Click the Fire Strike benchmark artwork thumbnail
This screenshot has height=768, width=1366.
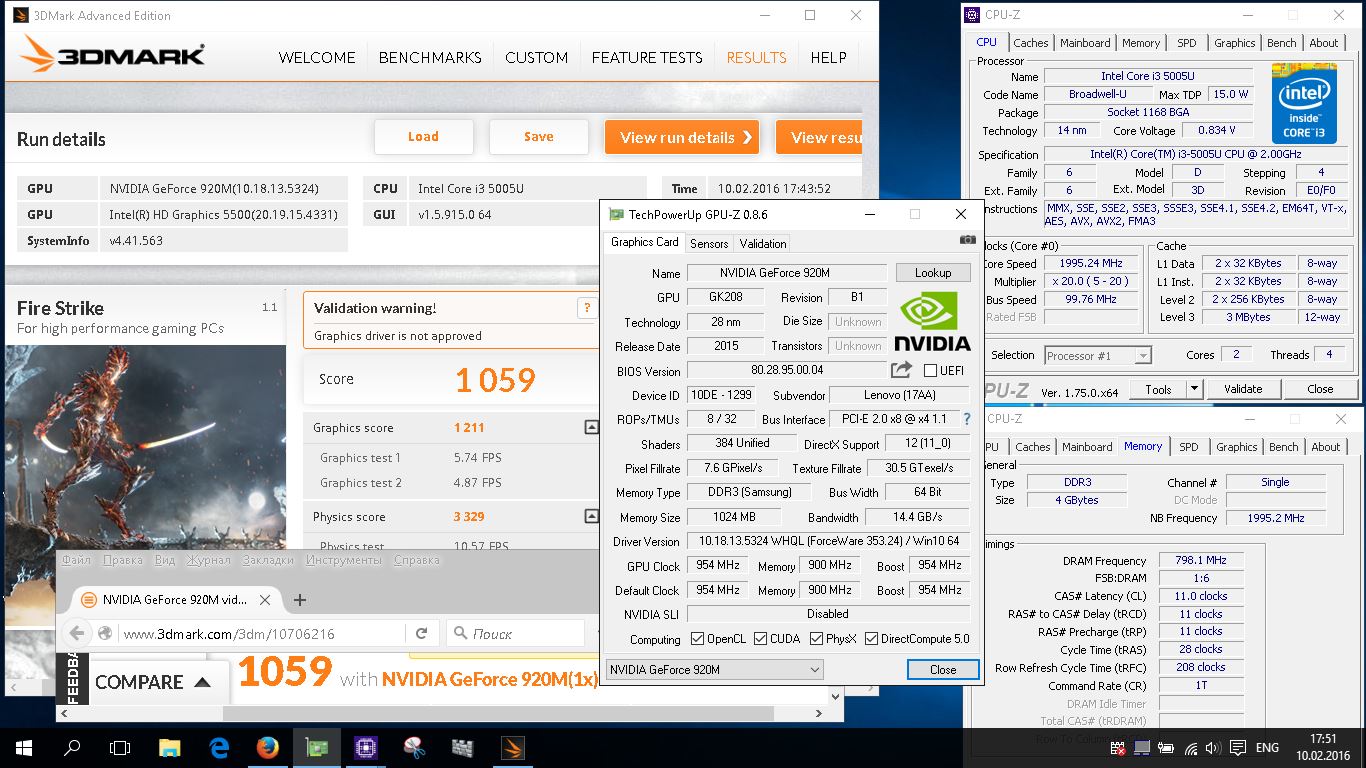point(145,446)
